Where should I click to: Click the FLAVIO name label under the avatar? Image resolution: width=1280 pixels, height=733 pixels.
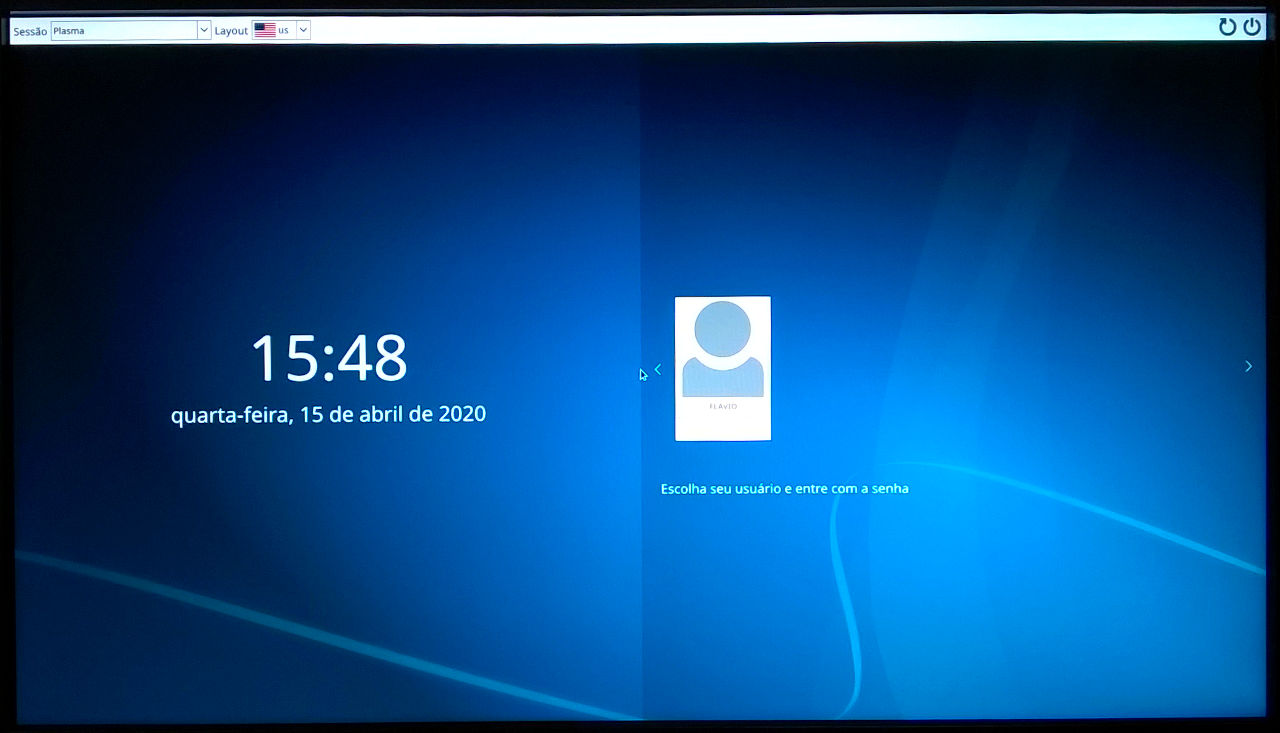tap(722, 407)
